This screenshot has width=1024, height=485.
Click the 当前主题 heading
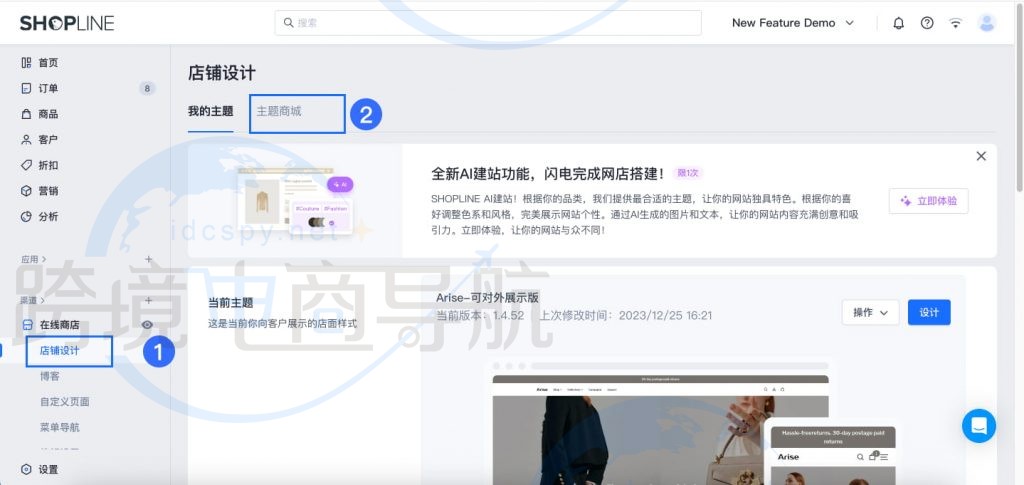pos(231,303)
